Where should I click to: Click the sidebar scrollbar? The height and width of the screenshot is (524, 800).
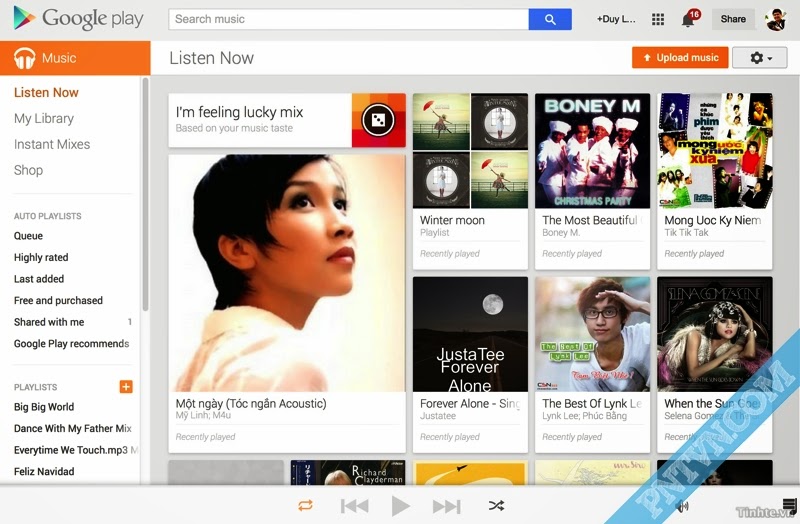coord(145,194)
